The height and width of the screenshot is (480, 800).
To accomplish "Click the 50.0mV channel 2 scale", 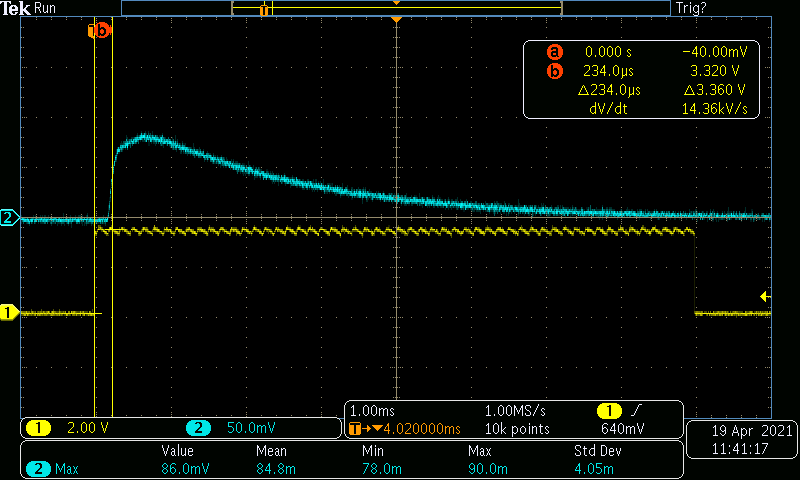I will click(251, 427).
